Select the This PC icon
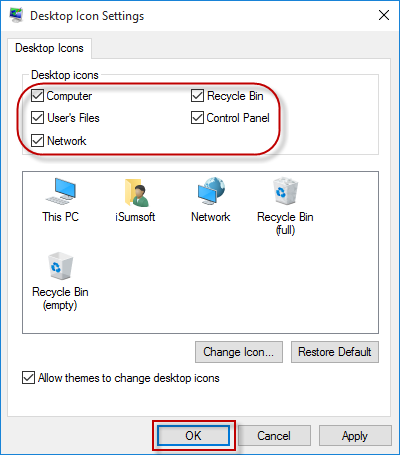The image size is (400, 455). click(60, 191)
